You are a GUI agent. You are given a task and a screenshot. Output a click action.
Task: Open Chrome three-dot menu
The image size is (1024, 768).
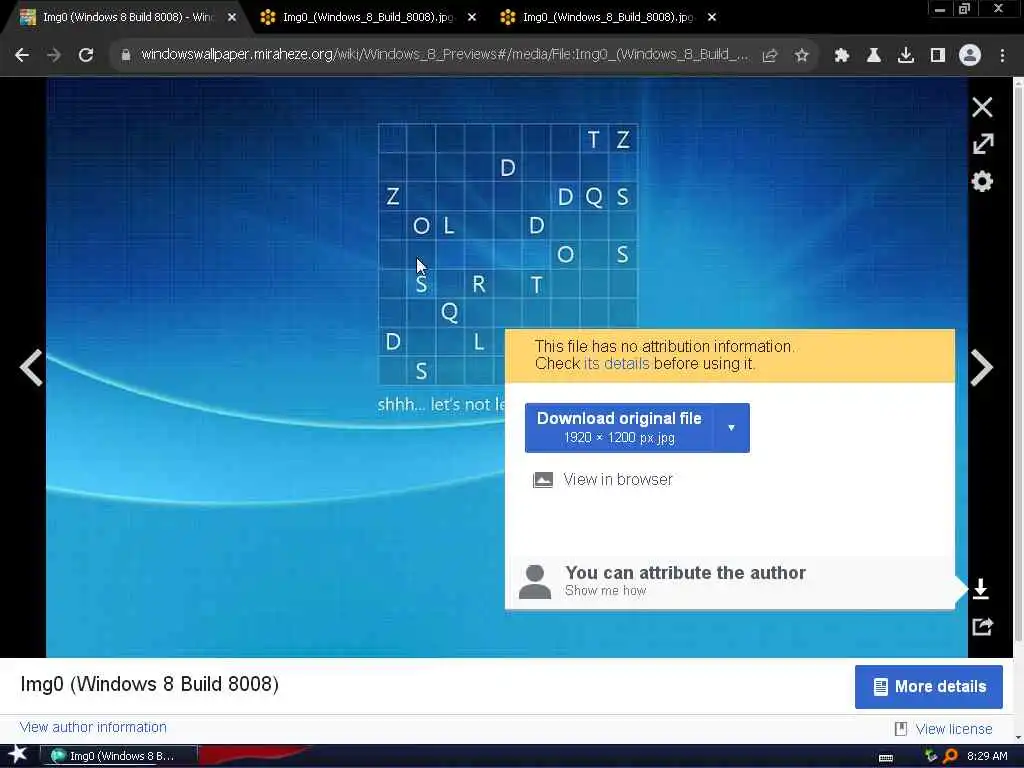1002,56
